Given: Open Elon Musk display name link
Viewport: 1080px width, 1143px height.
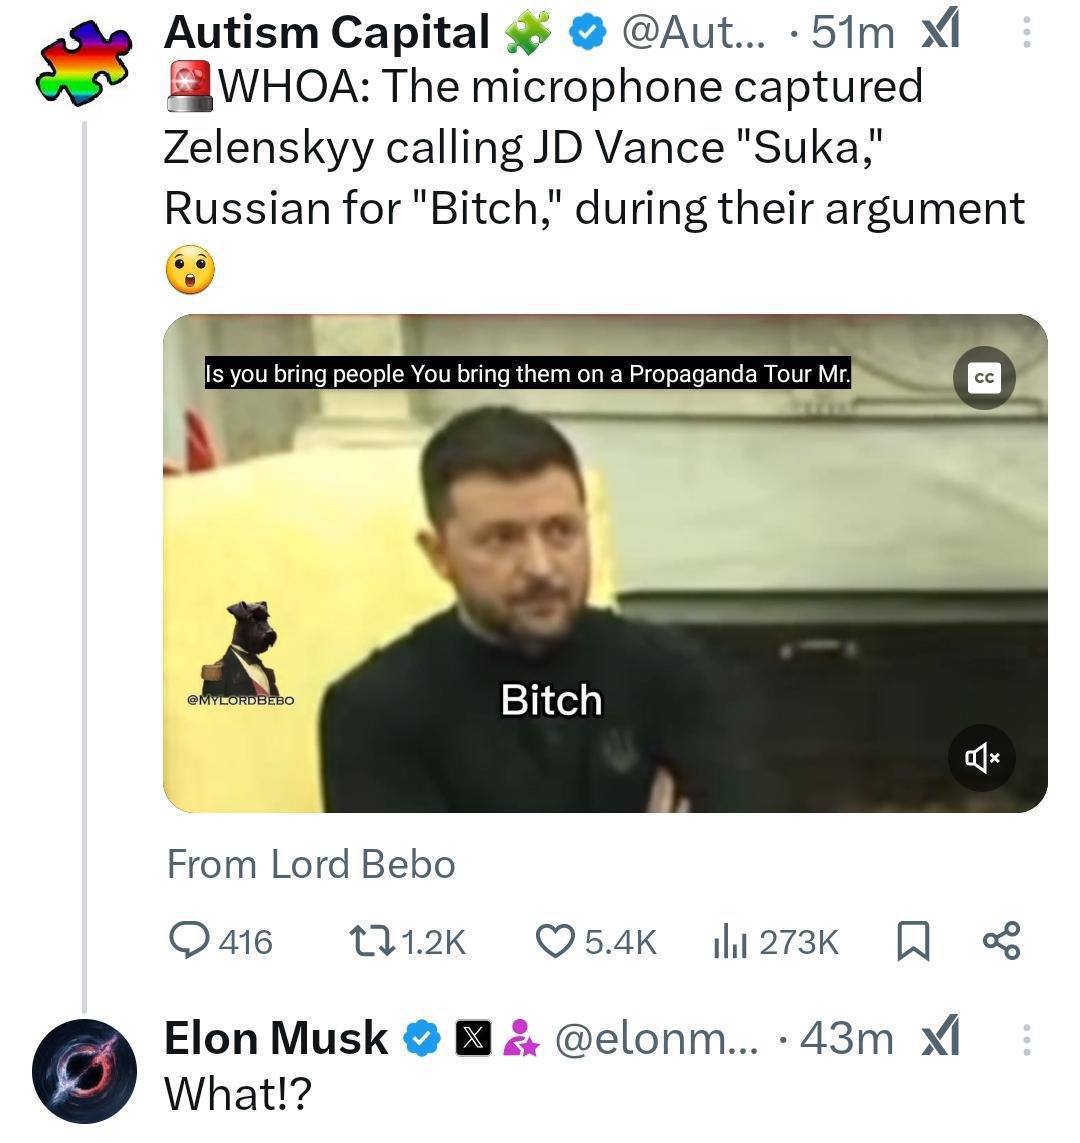Looking at the screenshot, I should (276, 1038).
